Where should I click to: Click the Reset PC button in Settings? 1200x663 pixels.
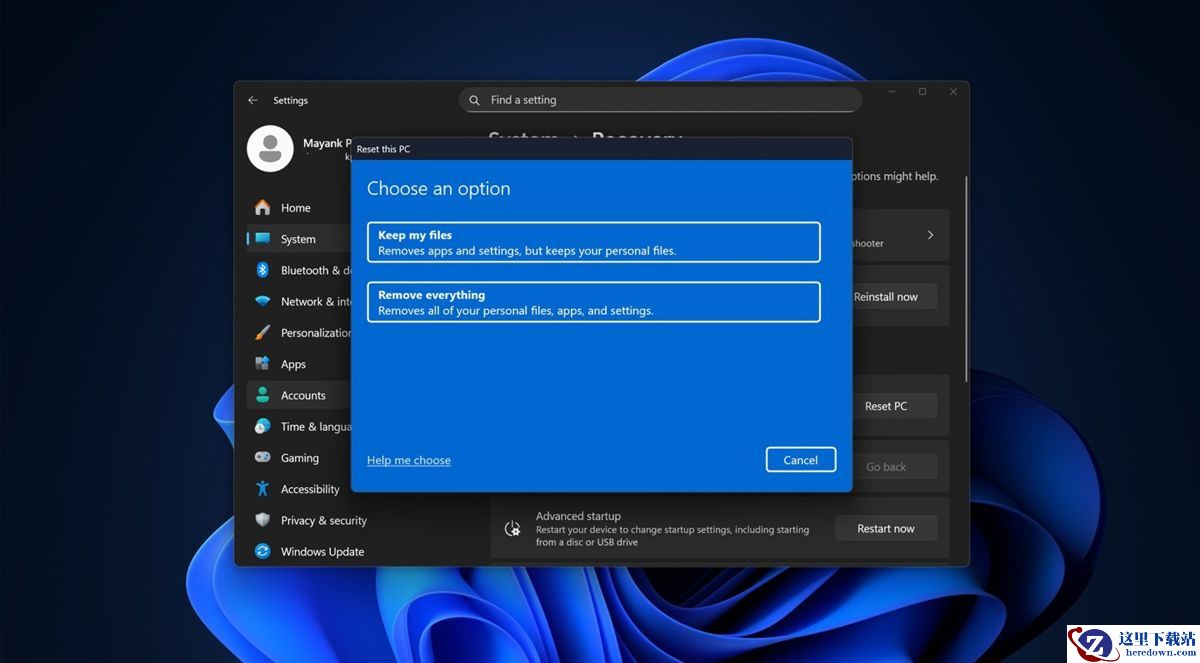(x=885, y=406)
